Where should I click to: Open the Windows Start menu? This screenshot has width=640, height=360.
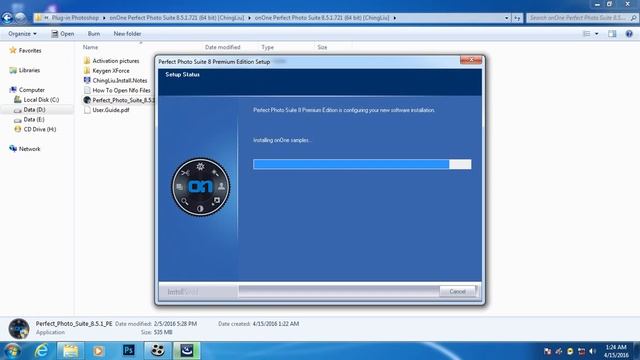click(x=12, y=351)
